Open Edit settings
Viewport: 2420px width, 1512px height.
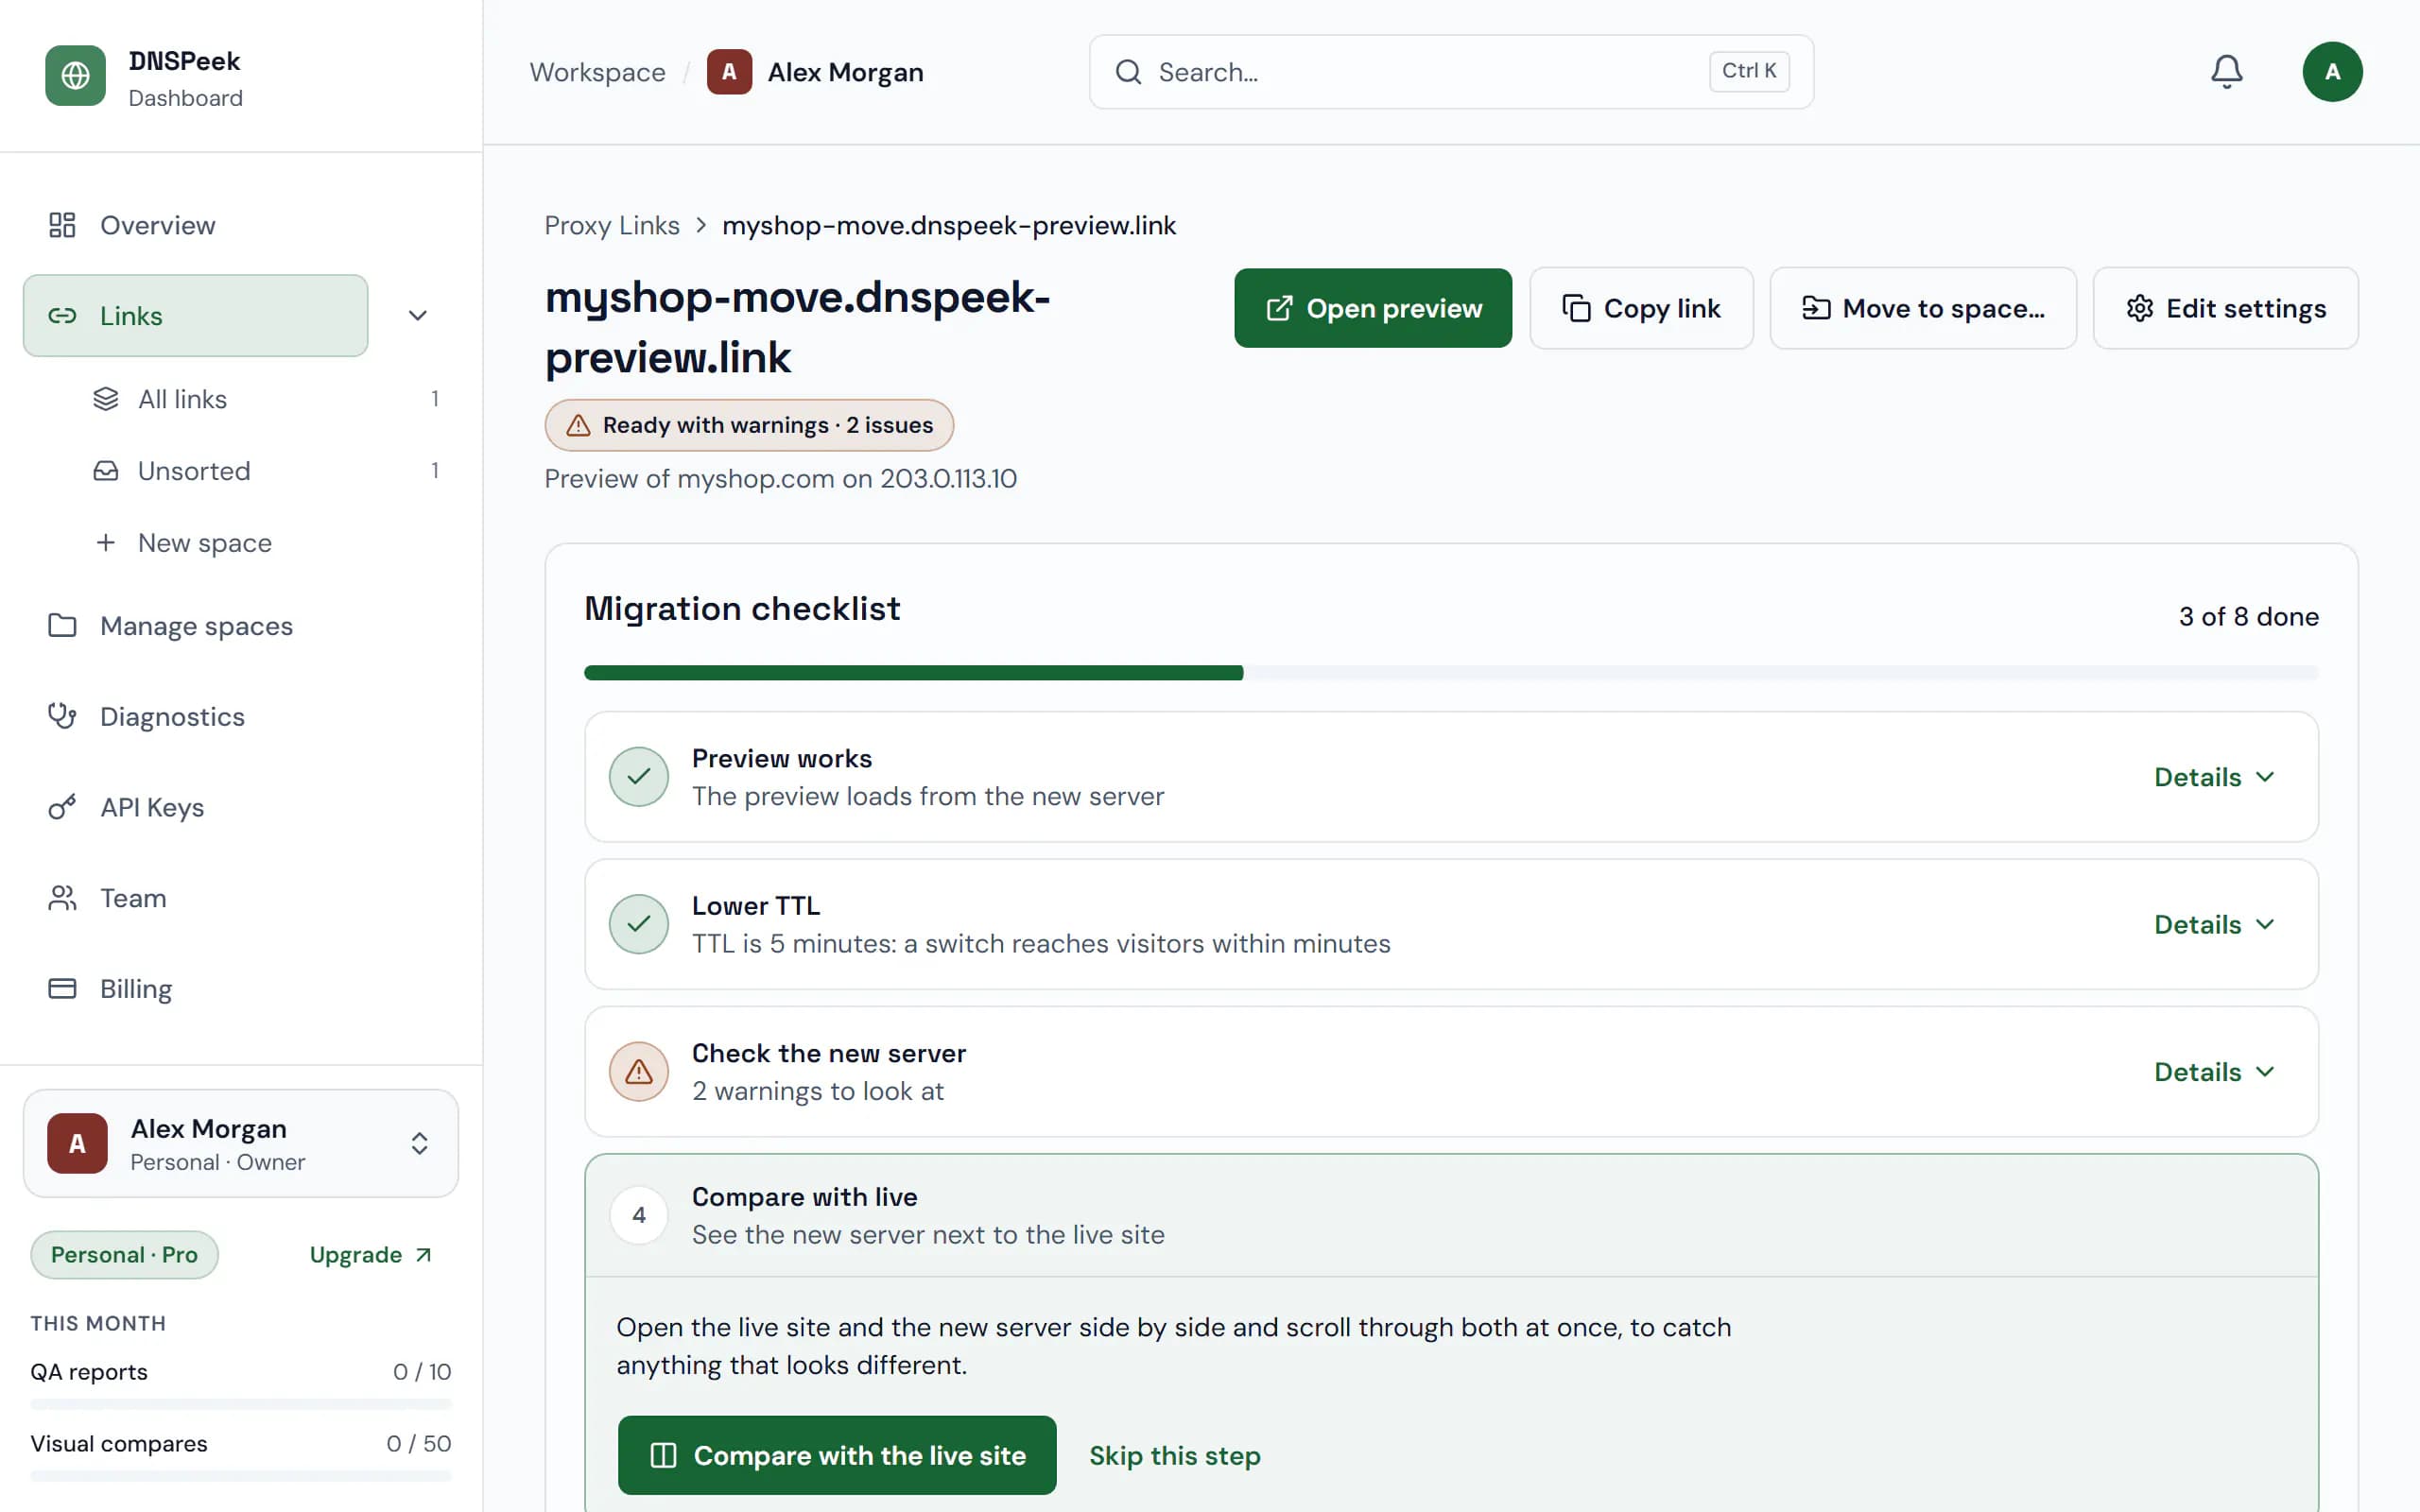[2226, 308]
